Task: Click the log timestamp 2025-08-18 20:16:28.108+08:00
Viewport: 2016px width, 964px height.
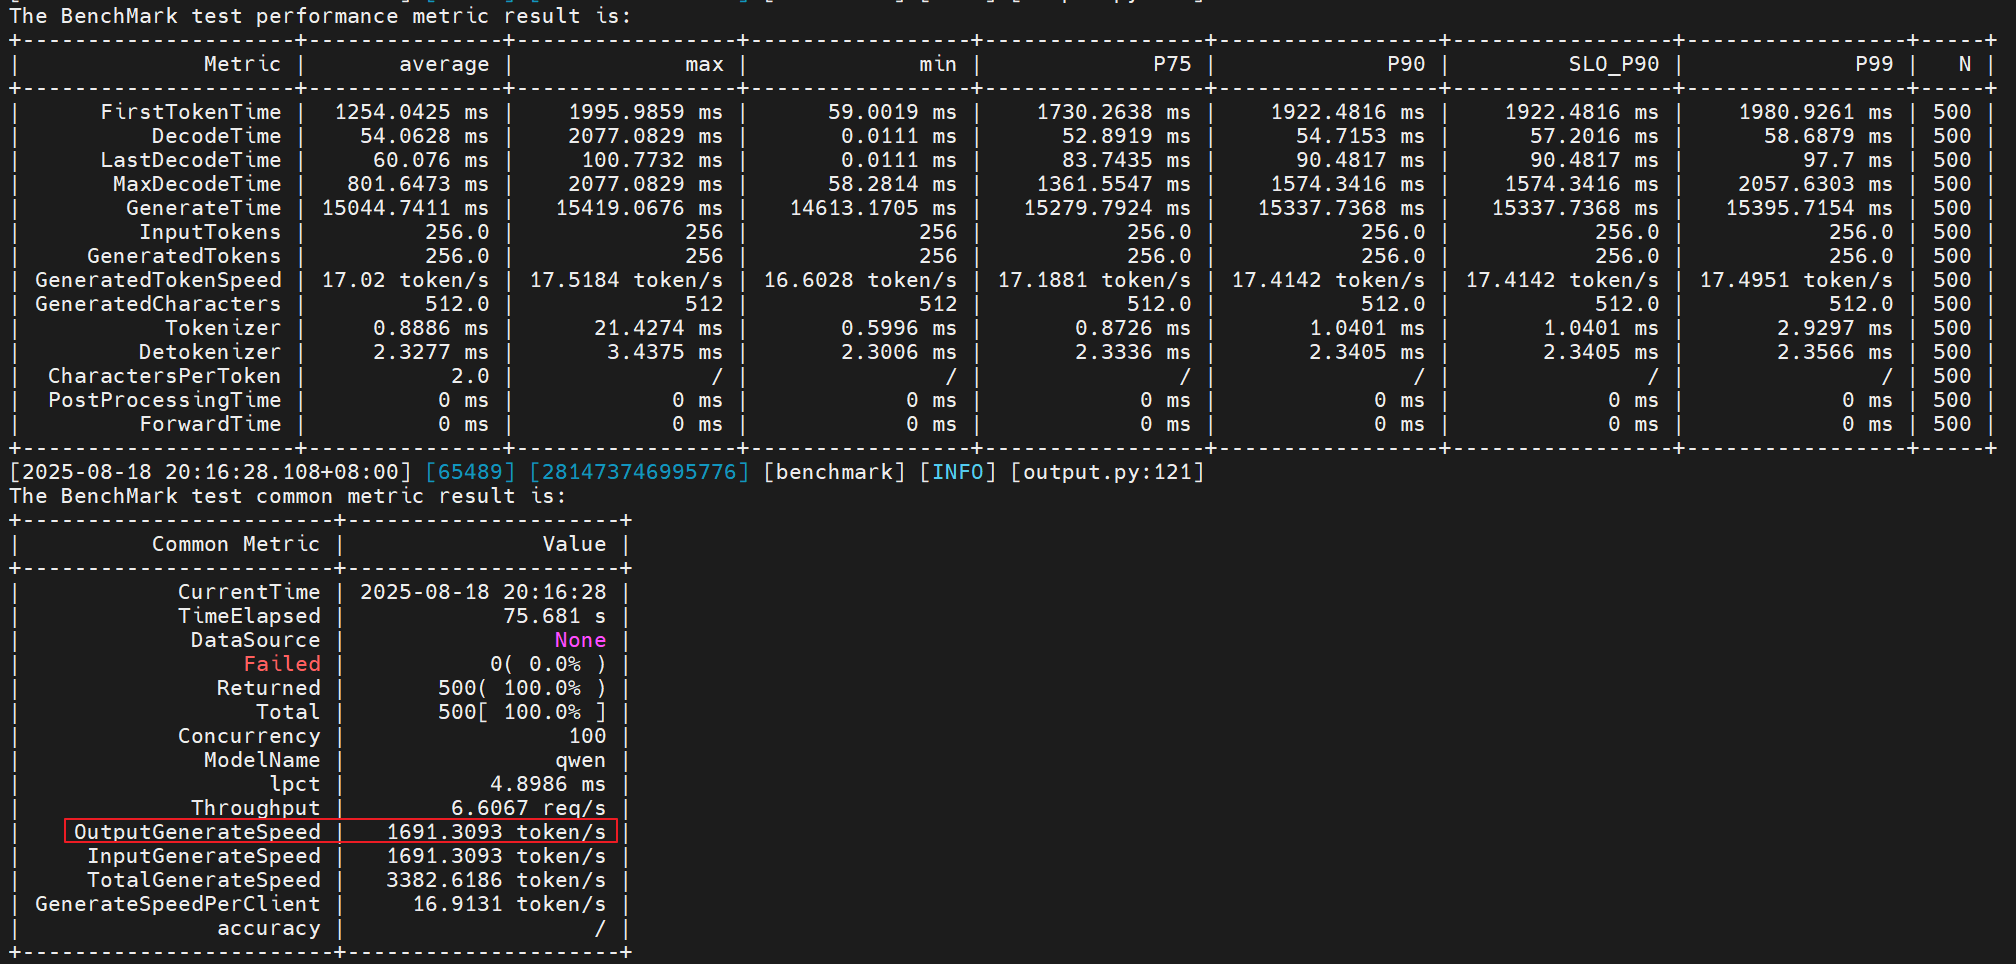Action: 210,472
